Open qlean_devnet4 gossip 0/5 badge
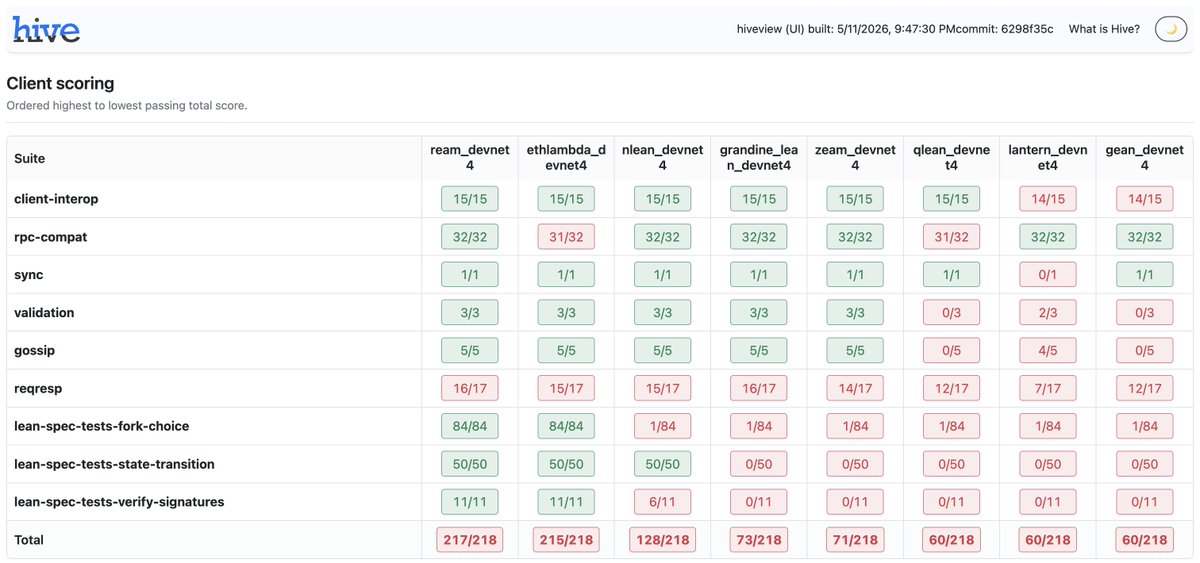The image size is (1200, 563). click(951, 351)
